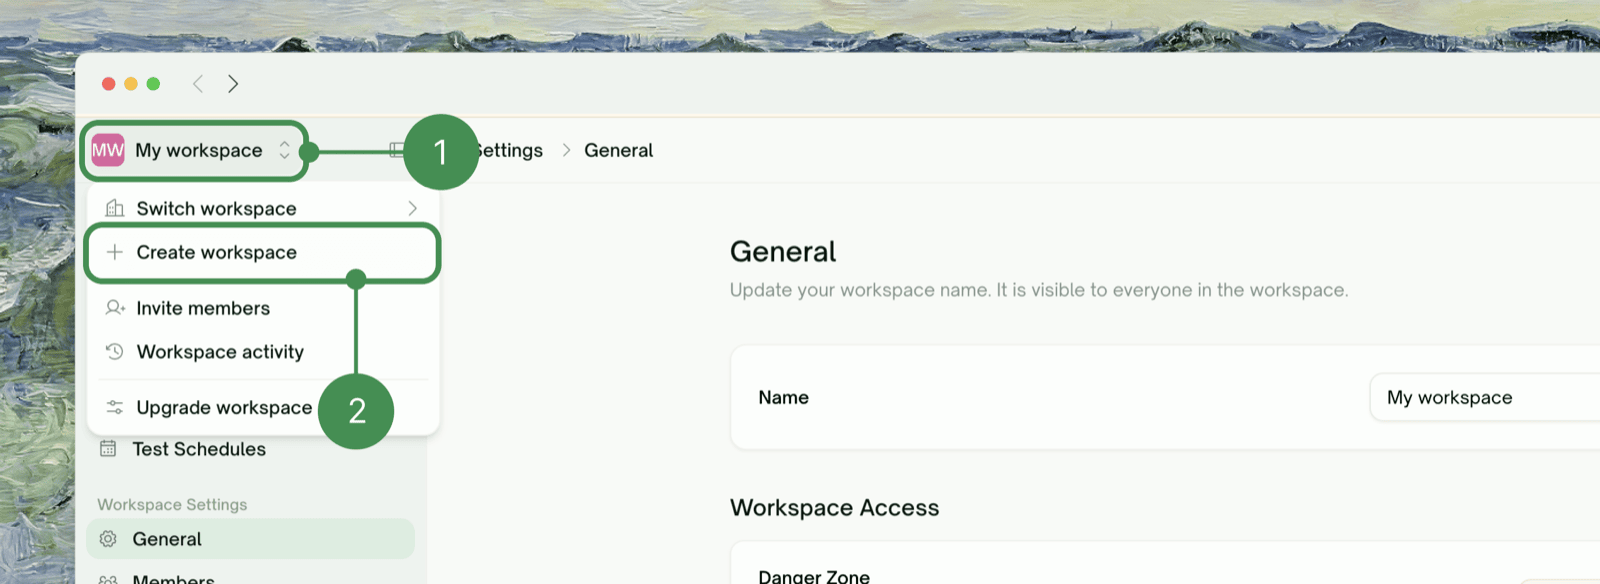Click the MW workspace avatar icon
The width and height of the screenshot is (1600, 584).
(x=108, y=151)
